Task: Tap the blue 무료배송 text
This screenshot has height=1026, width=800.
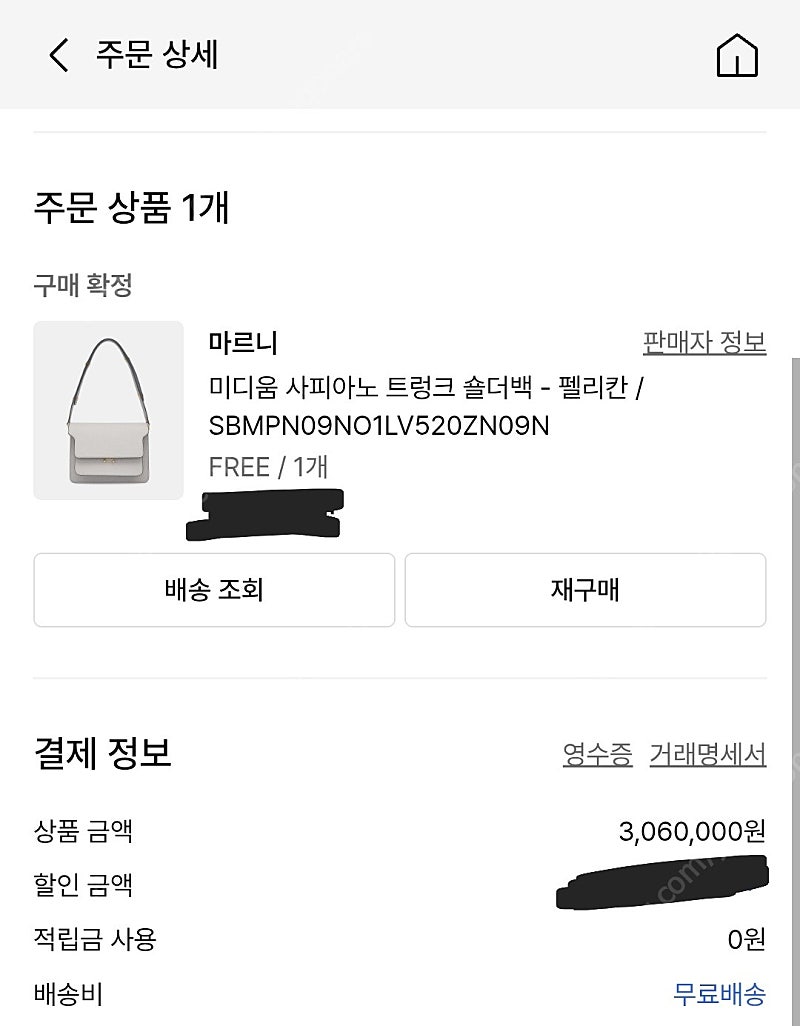Action: tap(720, 994)
